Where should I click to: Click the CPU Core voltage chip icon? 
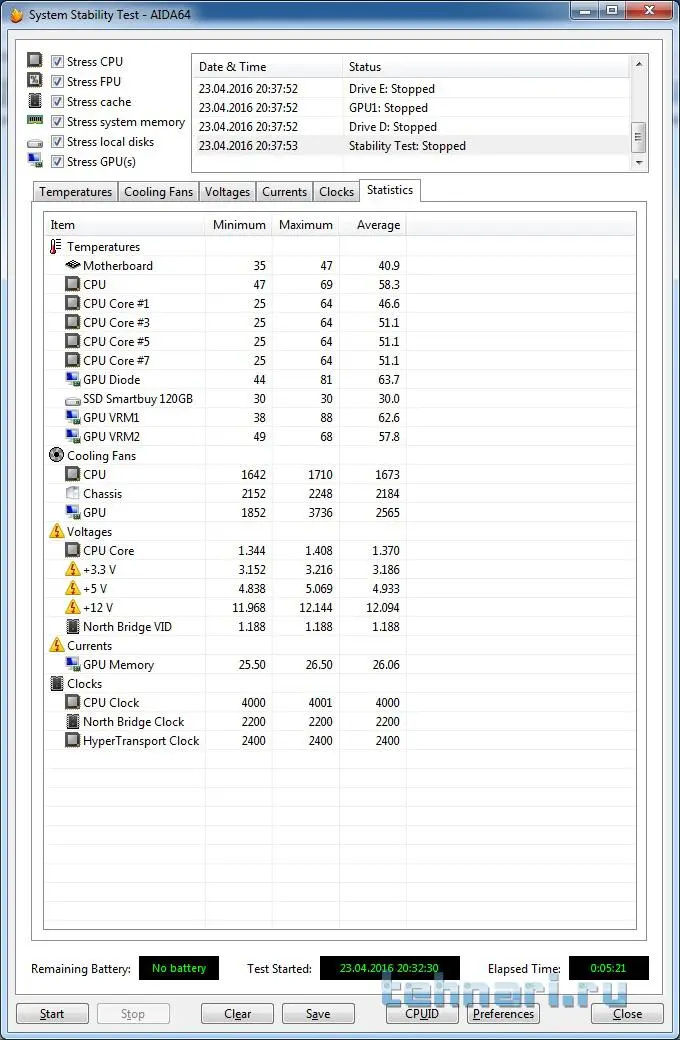[x=72, y=551]
